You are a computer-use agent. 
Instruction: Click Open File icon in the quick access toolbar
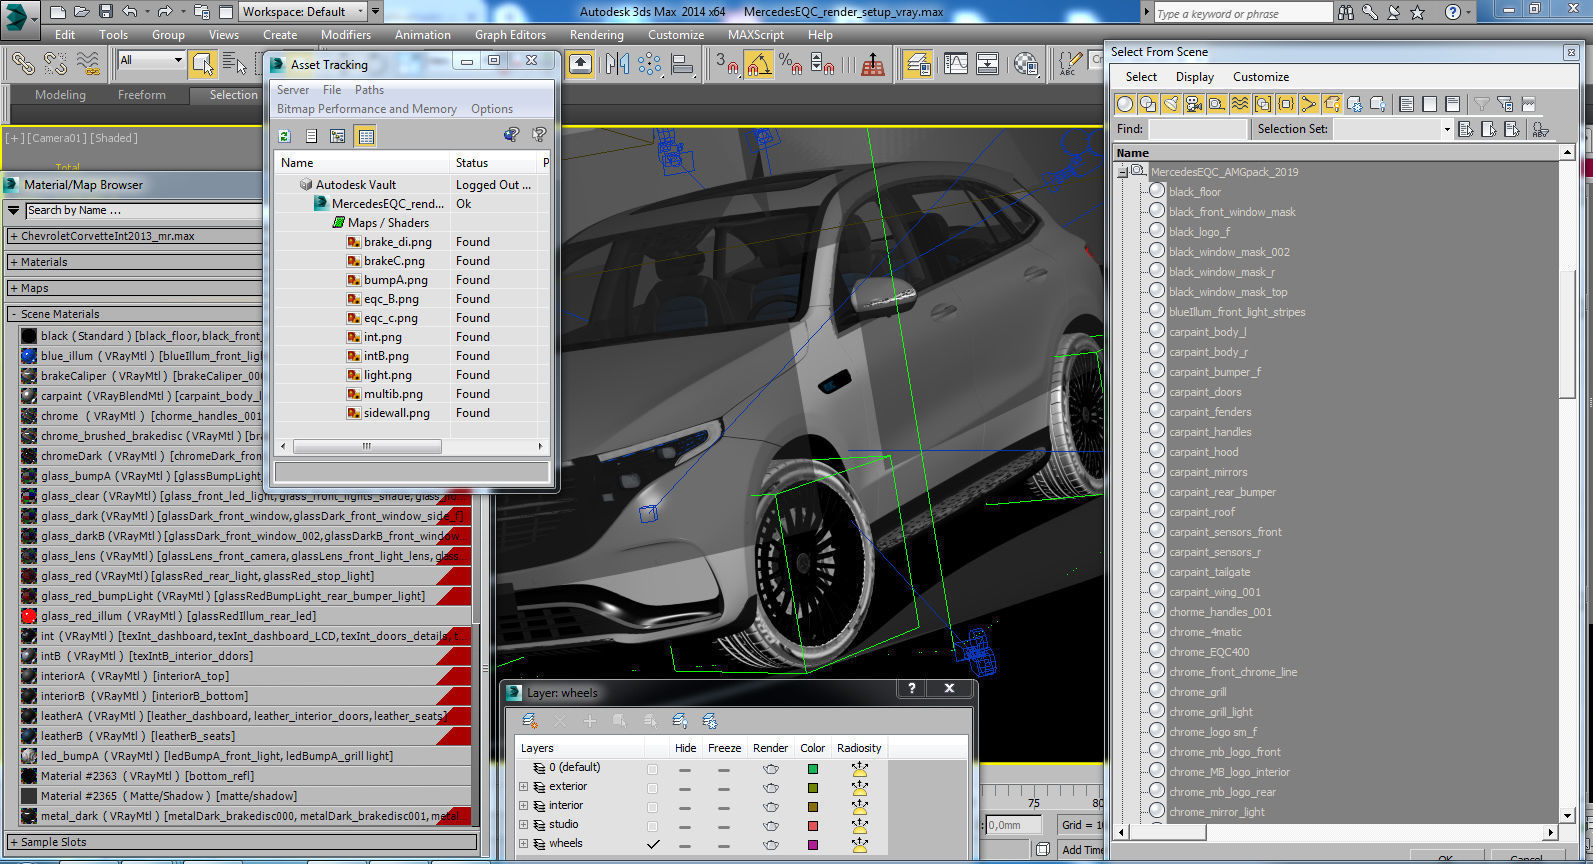(x=81, y=12)
